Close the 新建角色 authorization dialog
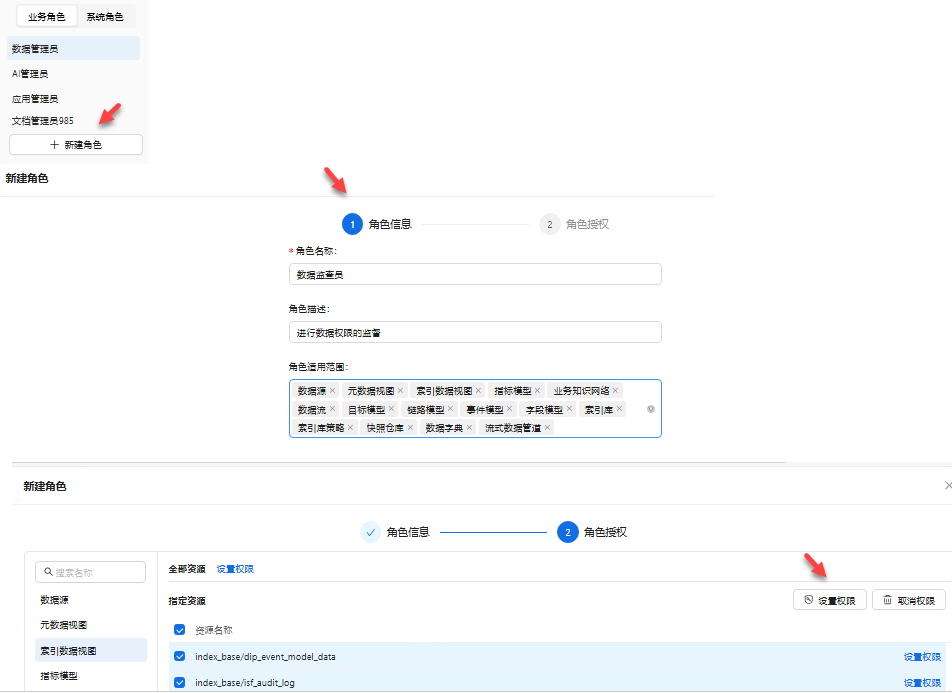Viewport: 952px width, 693px height. point(947,485)
